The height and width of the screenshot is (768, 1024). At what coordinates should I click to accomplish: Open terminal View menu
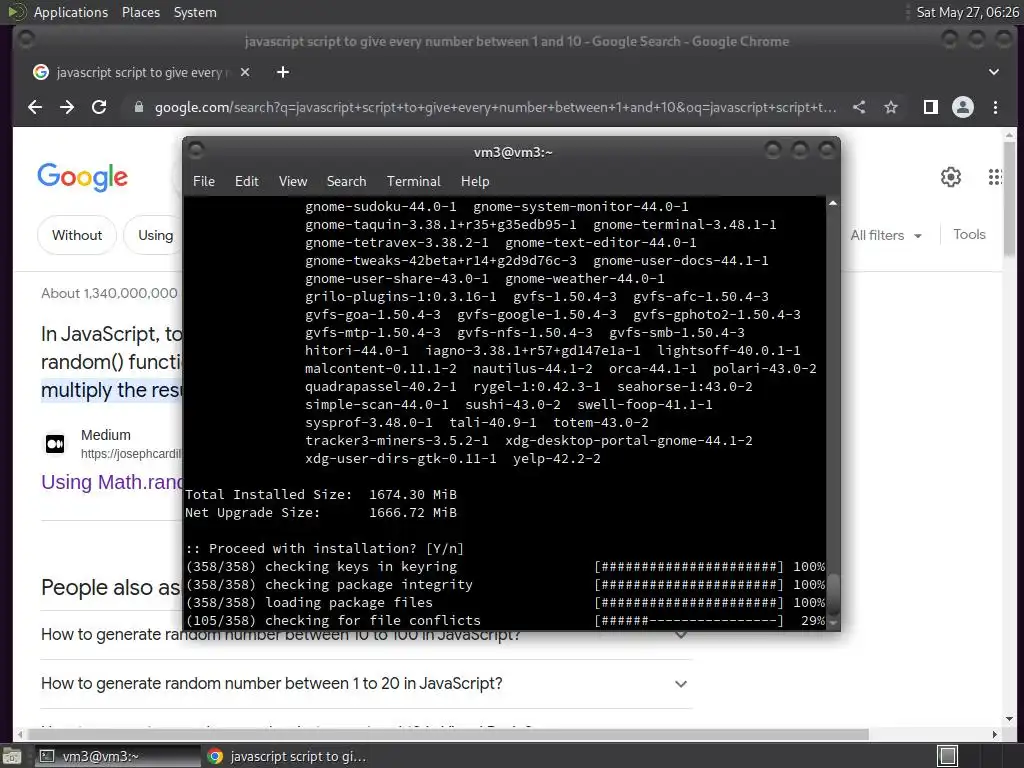(293, 181)
